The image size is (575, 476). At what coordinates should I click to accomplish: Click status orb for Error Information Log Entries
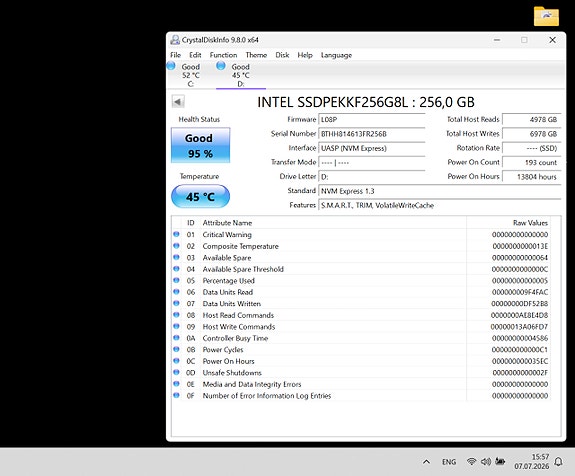176,395
